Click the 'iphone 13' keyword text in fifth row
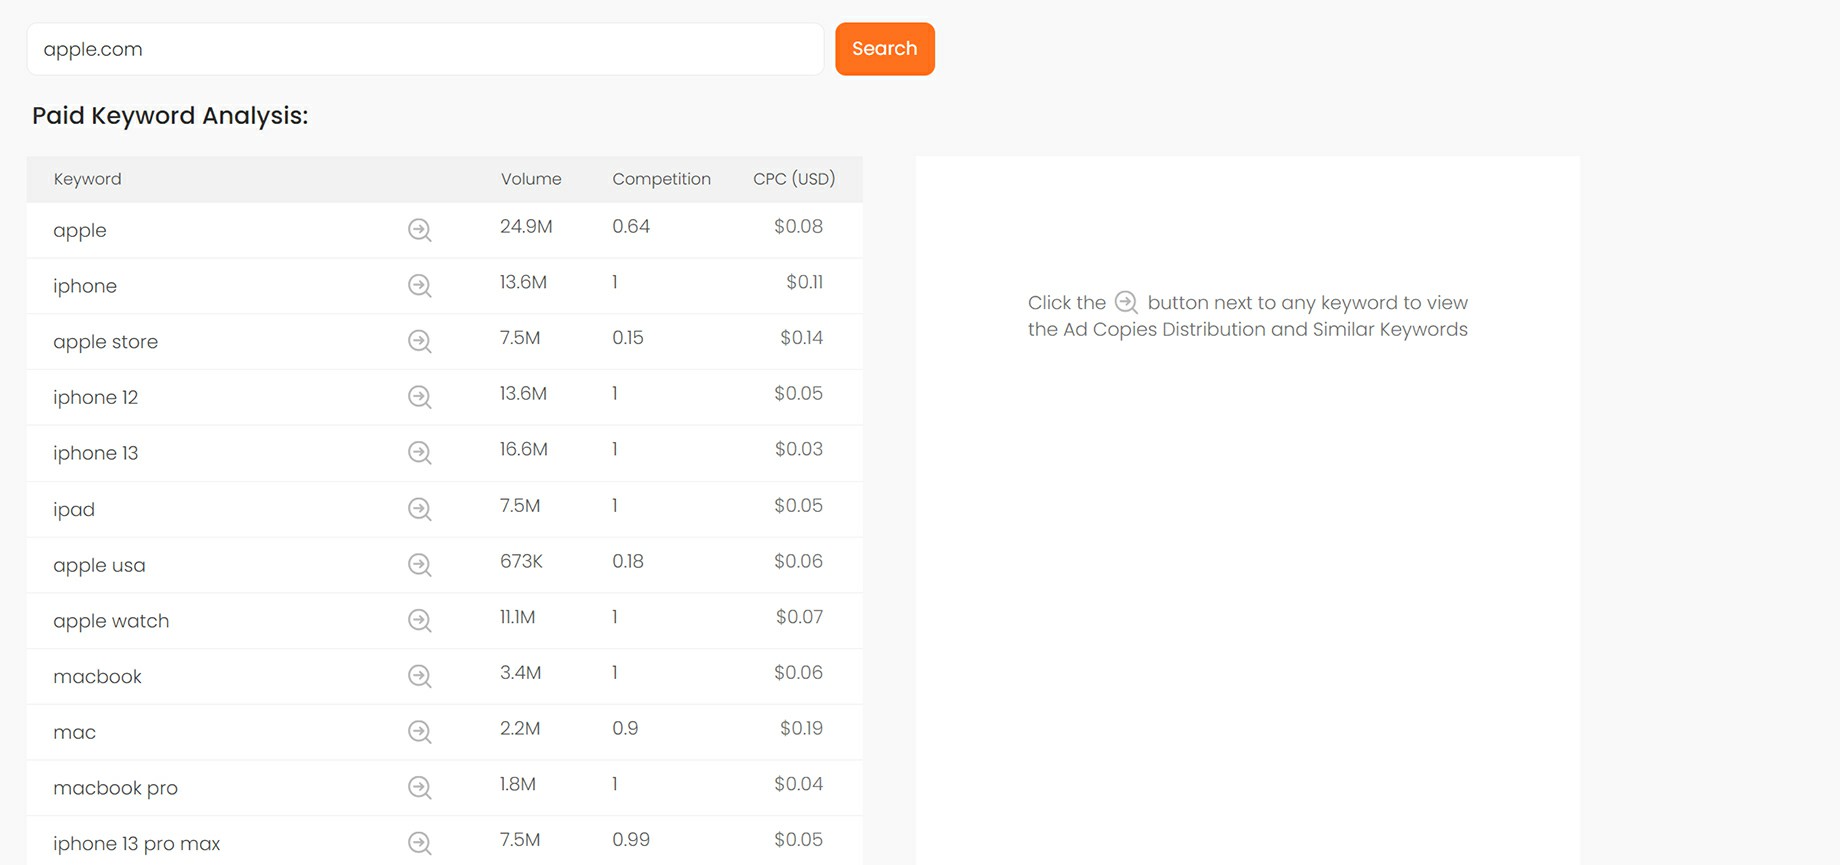This screenshot has width=1840, height=865. 95,453
